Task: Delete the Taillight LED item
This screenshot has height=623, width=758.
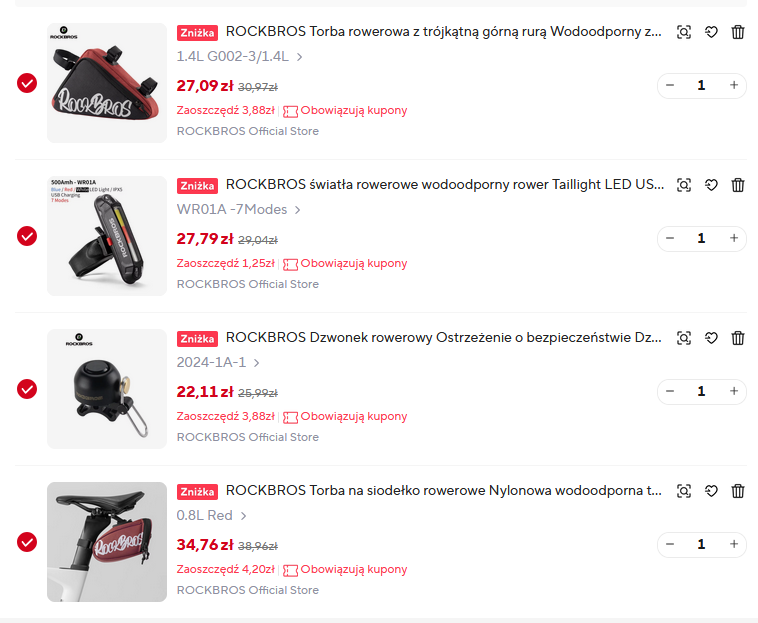Action: [738, 185]
